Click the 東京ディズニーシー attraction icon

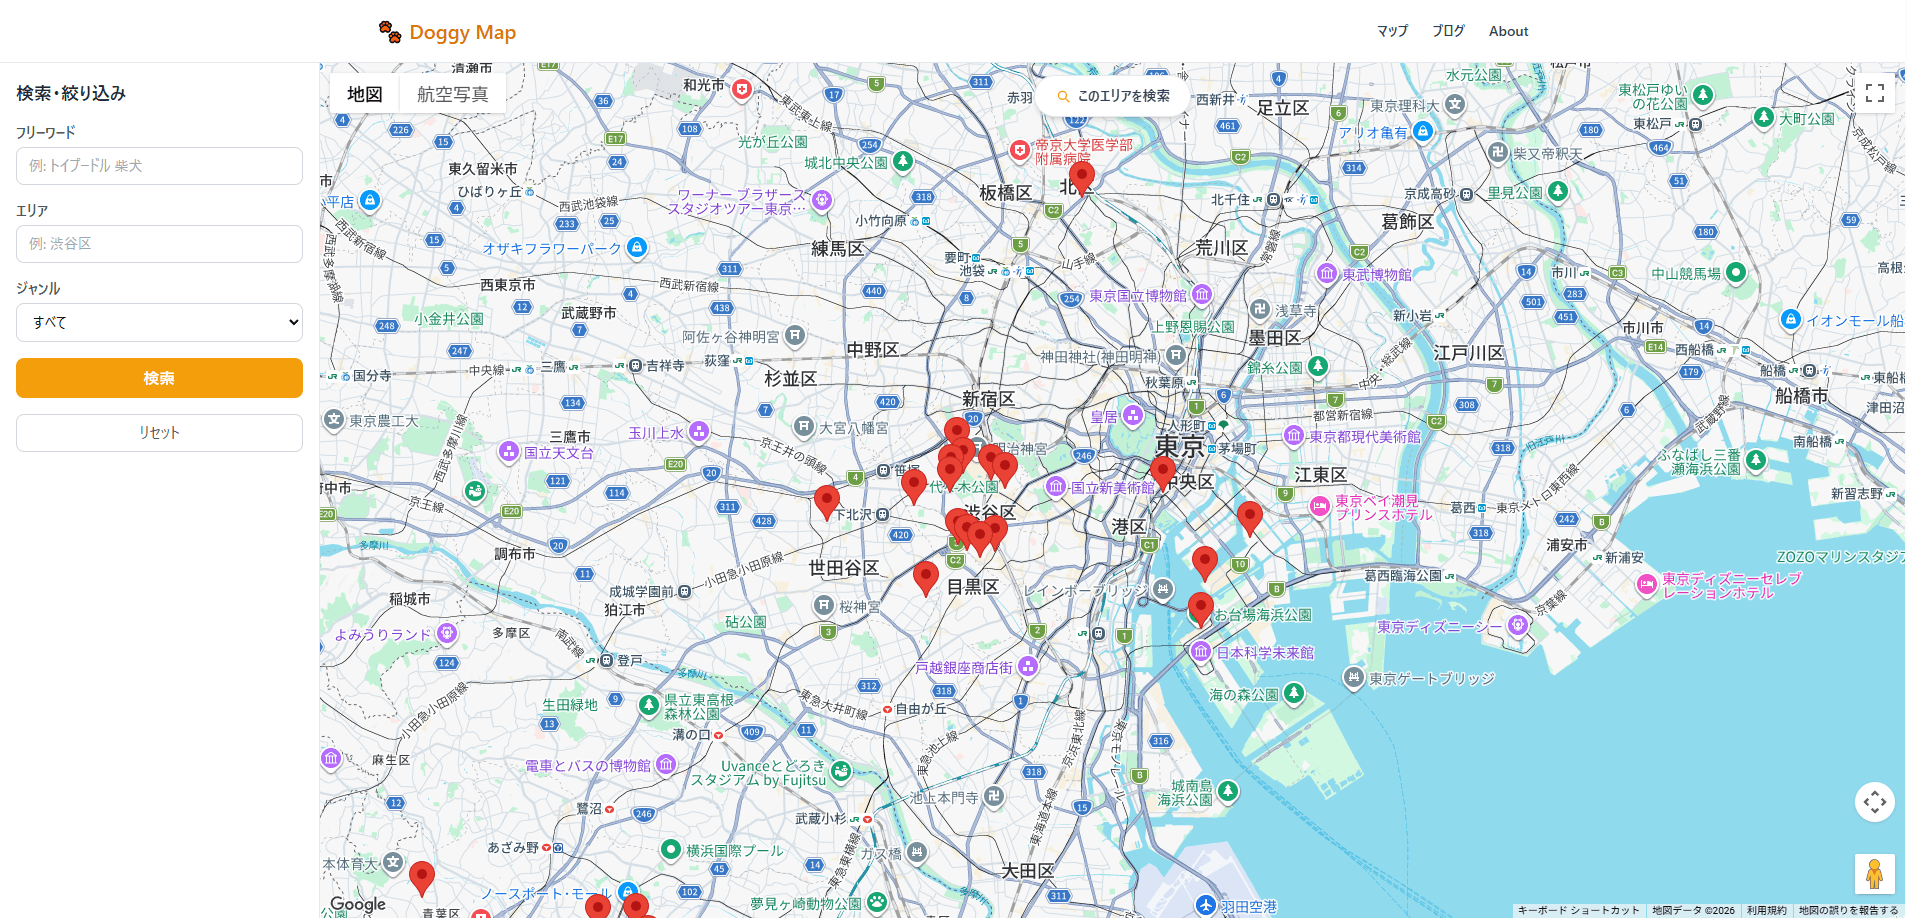point(1518,625)
